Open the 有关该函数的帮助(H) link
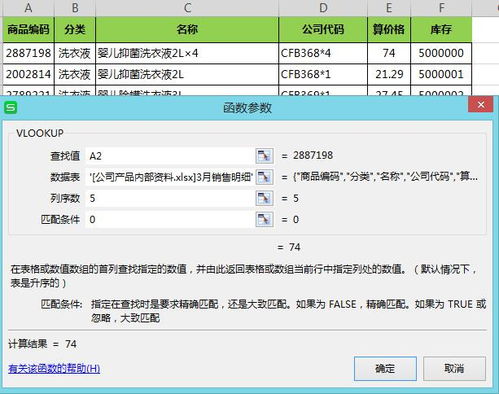 coord(54,369)
